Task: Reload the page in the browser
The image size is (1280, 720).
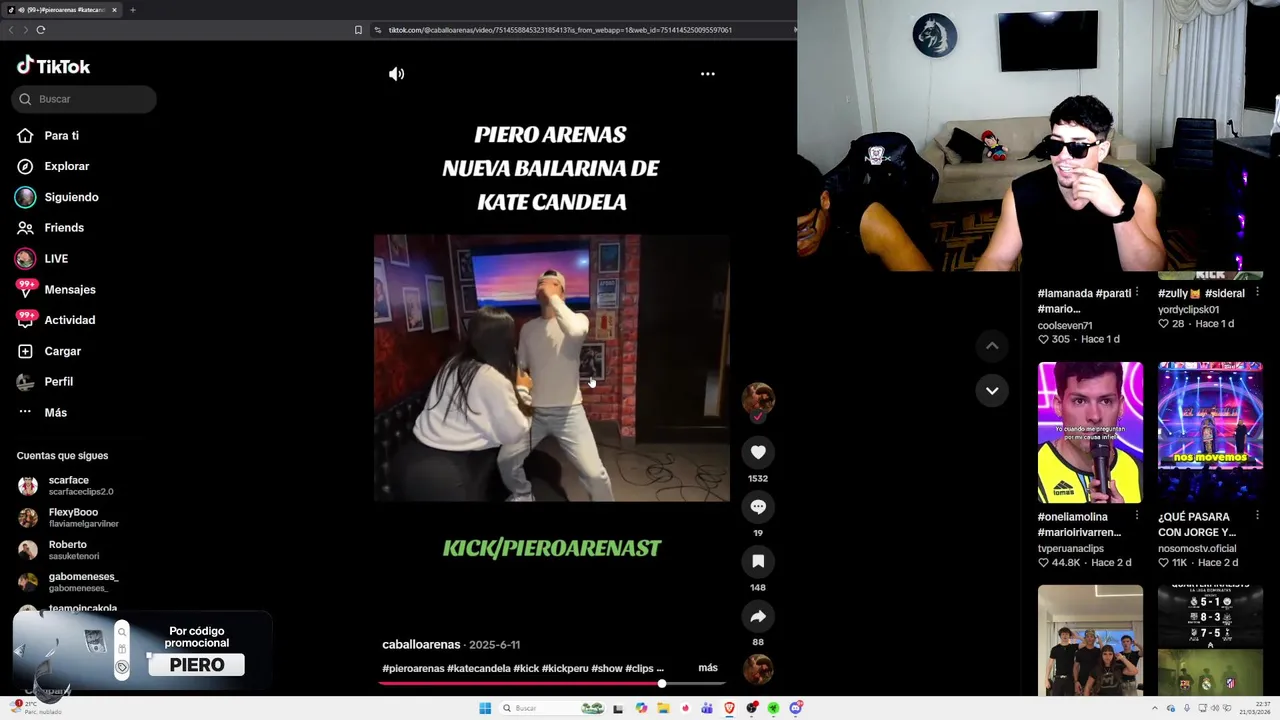Action: [x=41, y=30]
